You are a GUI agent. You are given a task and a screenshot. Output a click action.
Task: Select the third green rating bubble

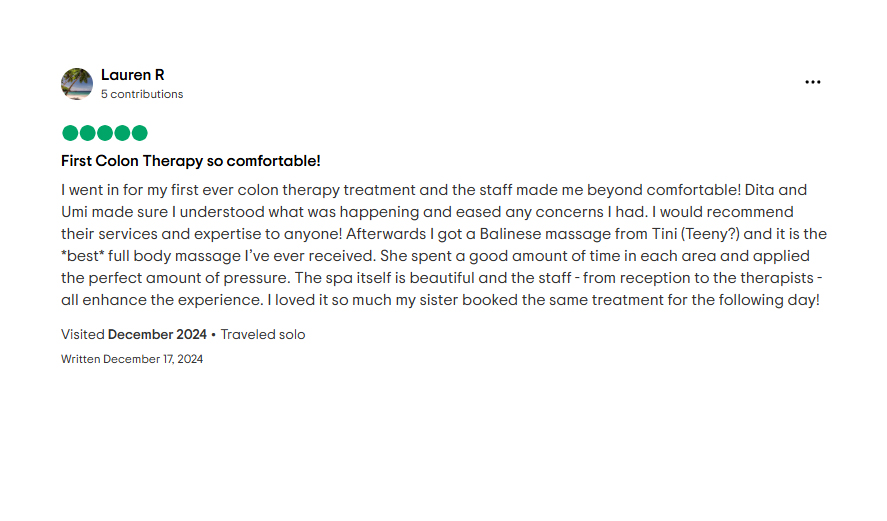click(105, 133)
